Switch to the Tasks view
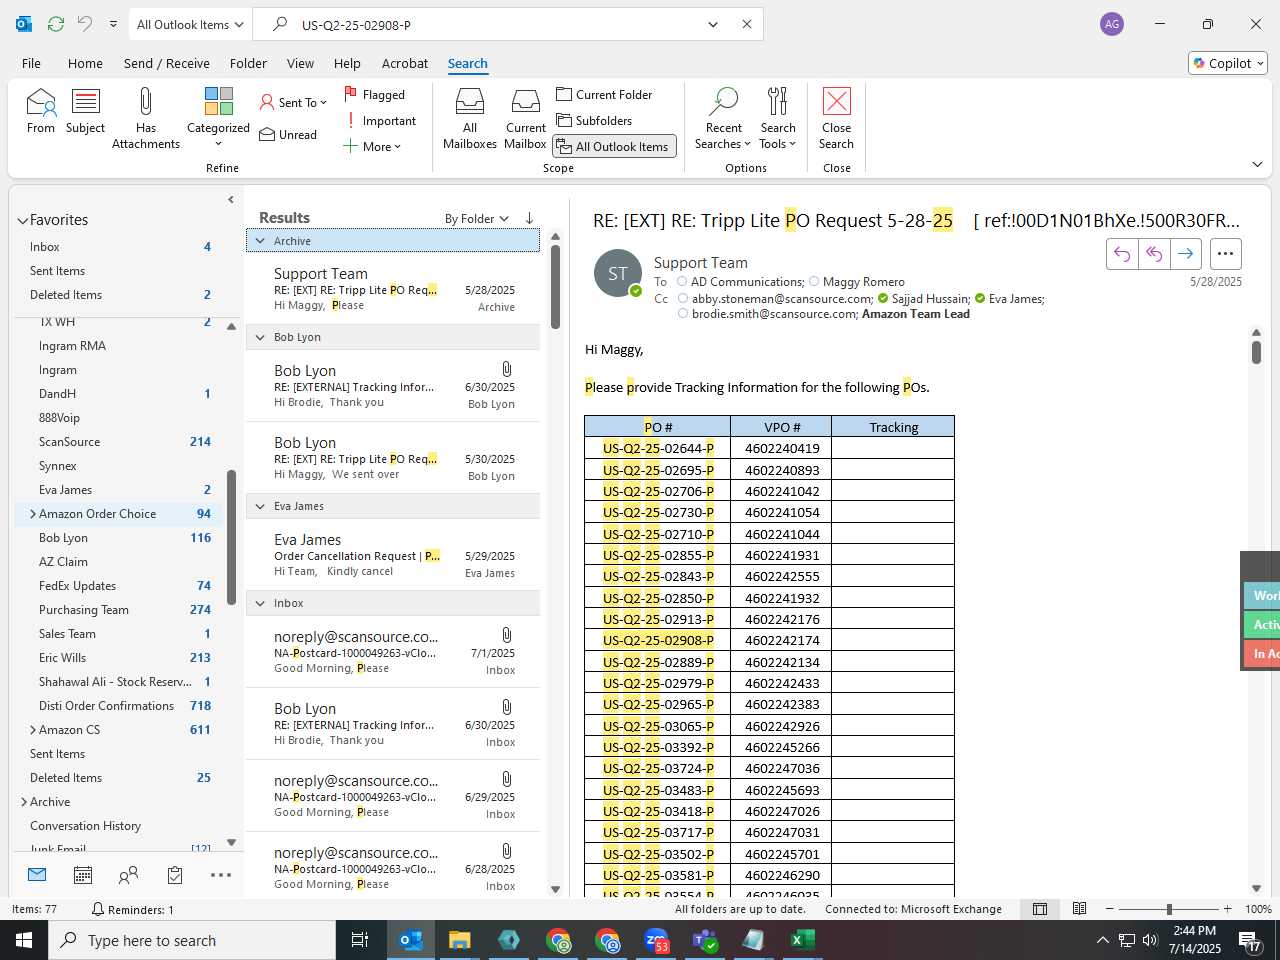The width and height of the screenshot is (1280, 960). click(175, 875)
